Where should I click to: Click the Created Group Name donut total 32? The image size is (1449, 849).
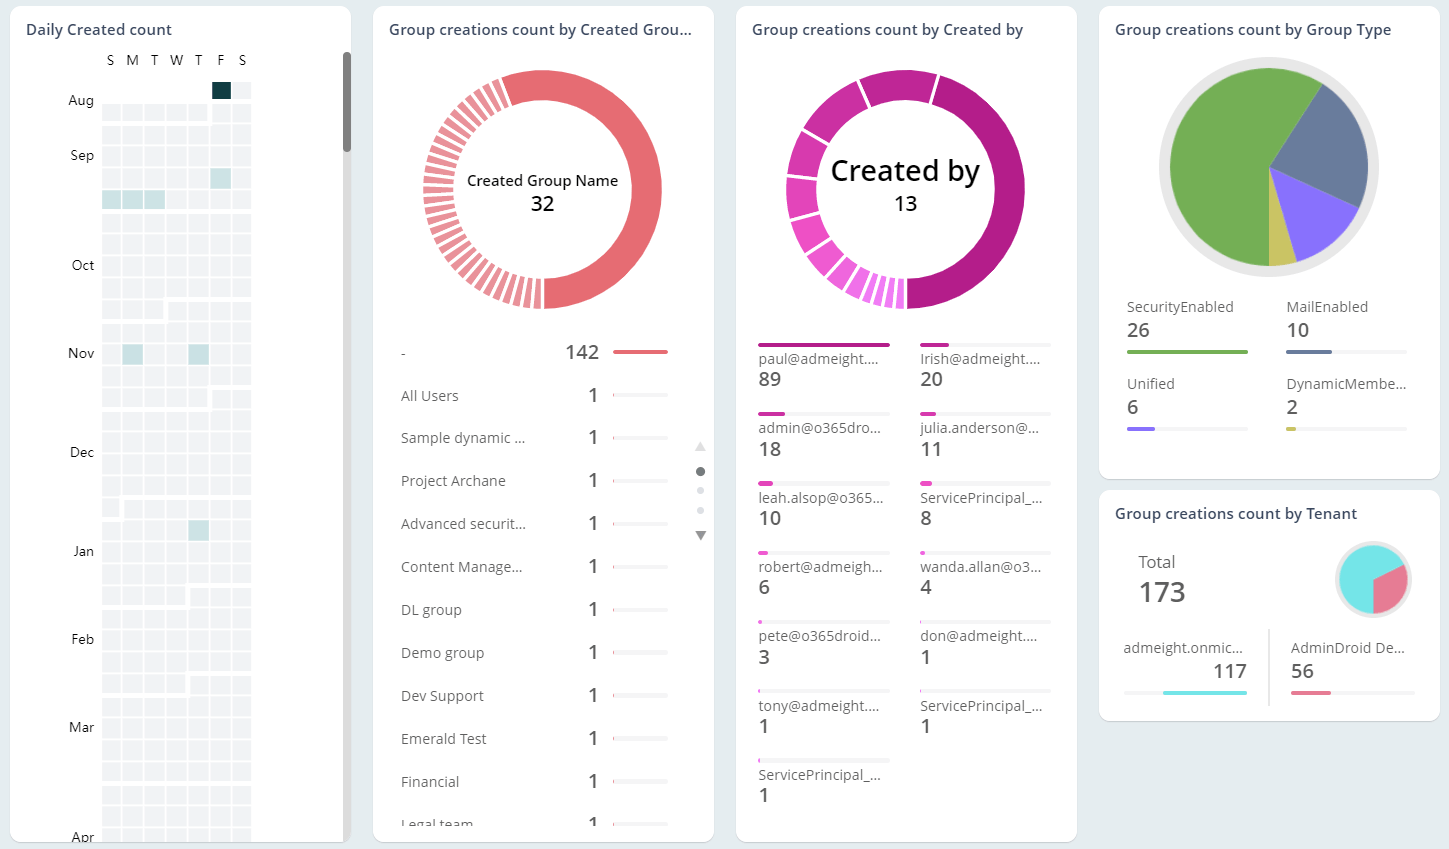[x=542, y=203]
